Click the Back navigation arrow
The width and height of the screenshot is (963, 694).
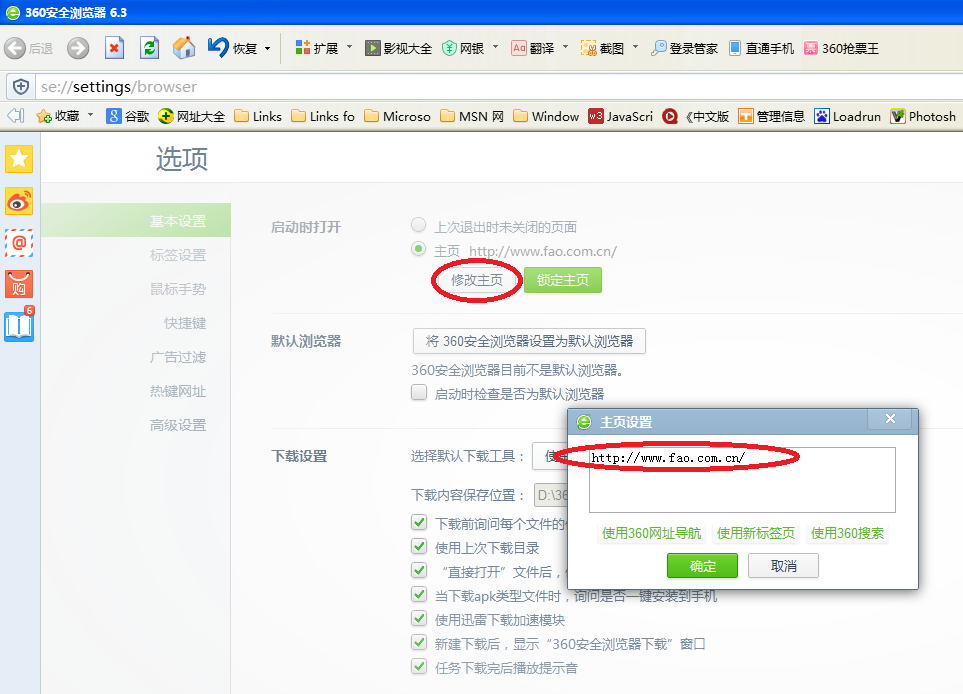15,48
